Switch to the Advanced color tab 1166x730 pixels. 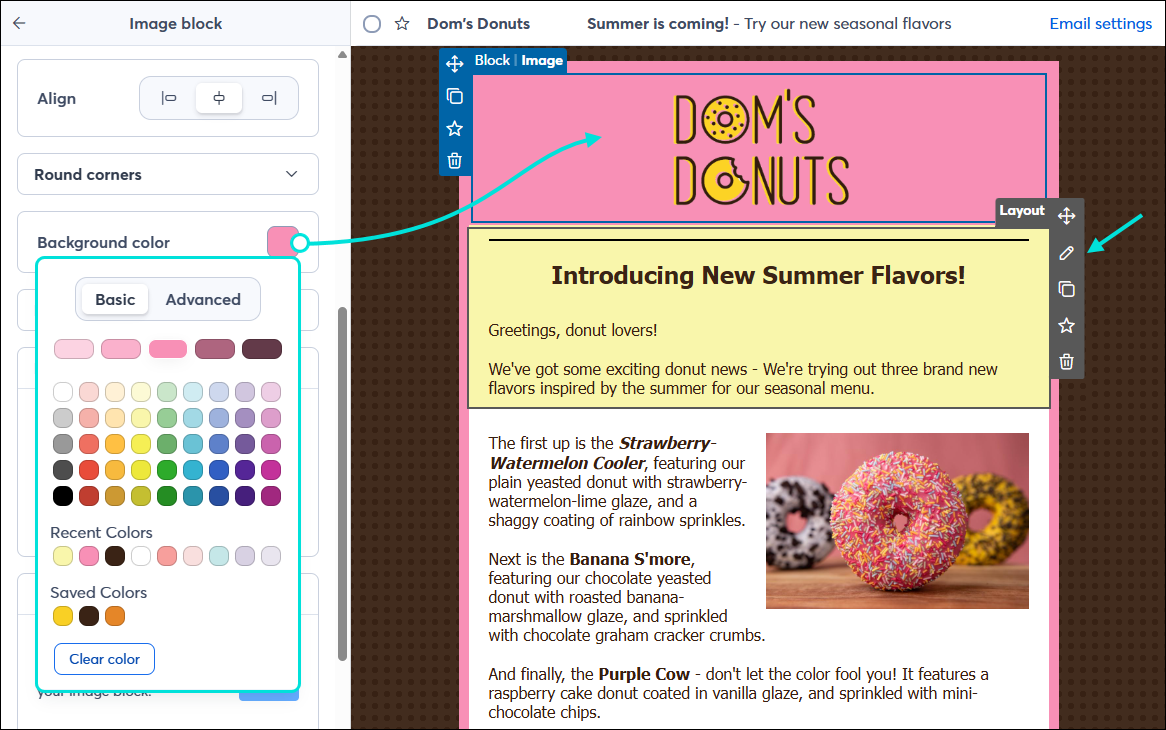click(x=203, y=299)
